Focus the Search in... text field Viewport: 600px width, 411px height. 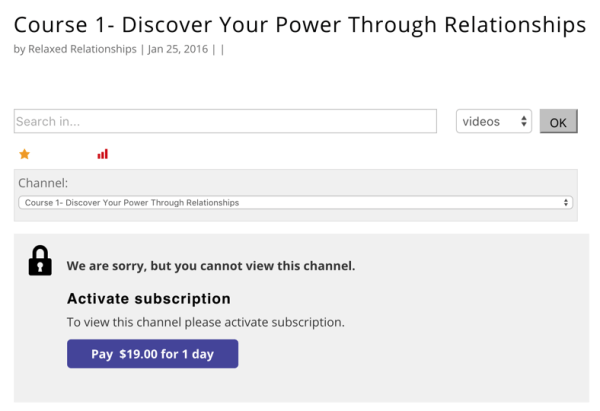225,122
